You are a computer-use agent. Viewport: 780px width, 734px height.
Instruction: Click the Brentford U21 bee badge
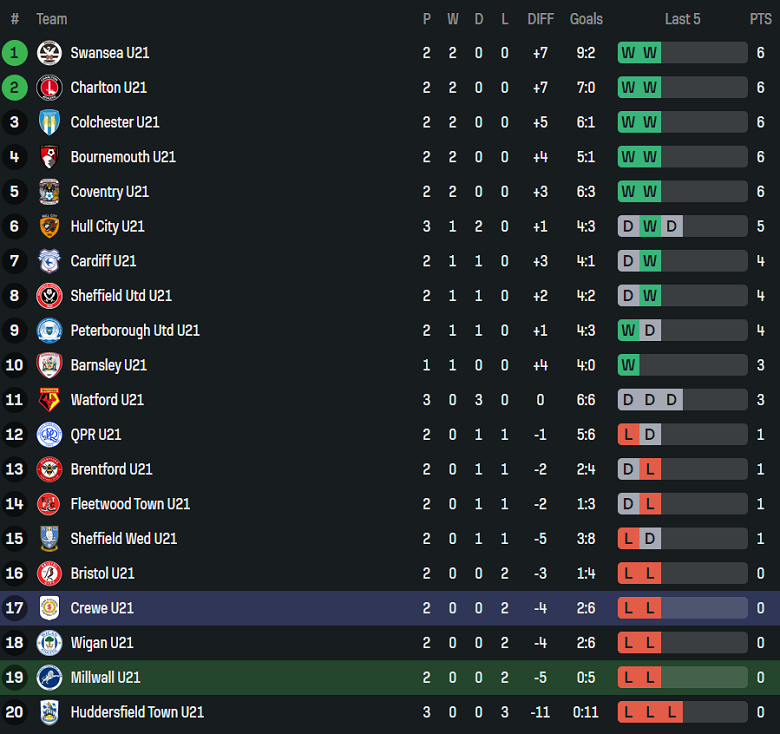[49, 469]
